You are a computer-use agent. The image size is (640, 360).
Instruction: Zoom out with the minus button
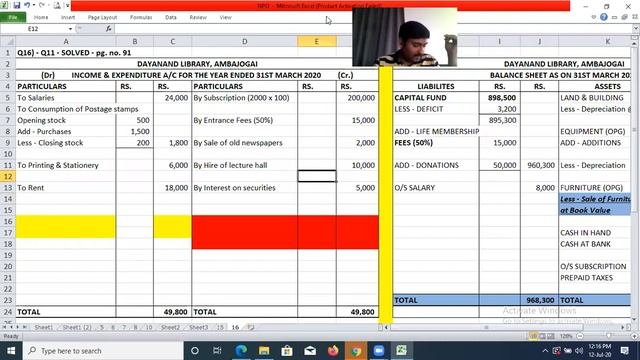(x=580, y=336)
